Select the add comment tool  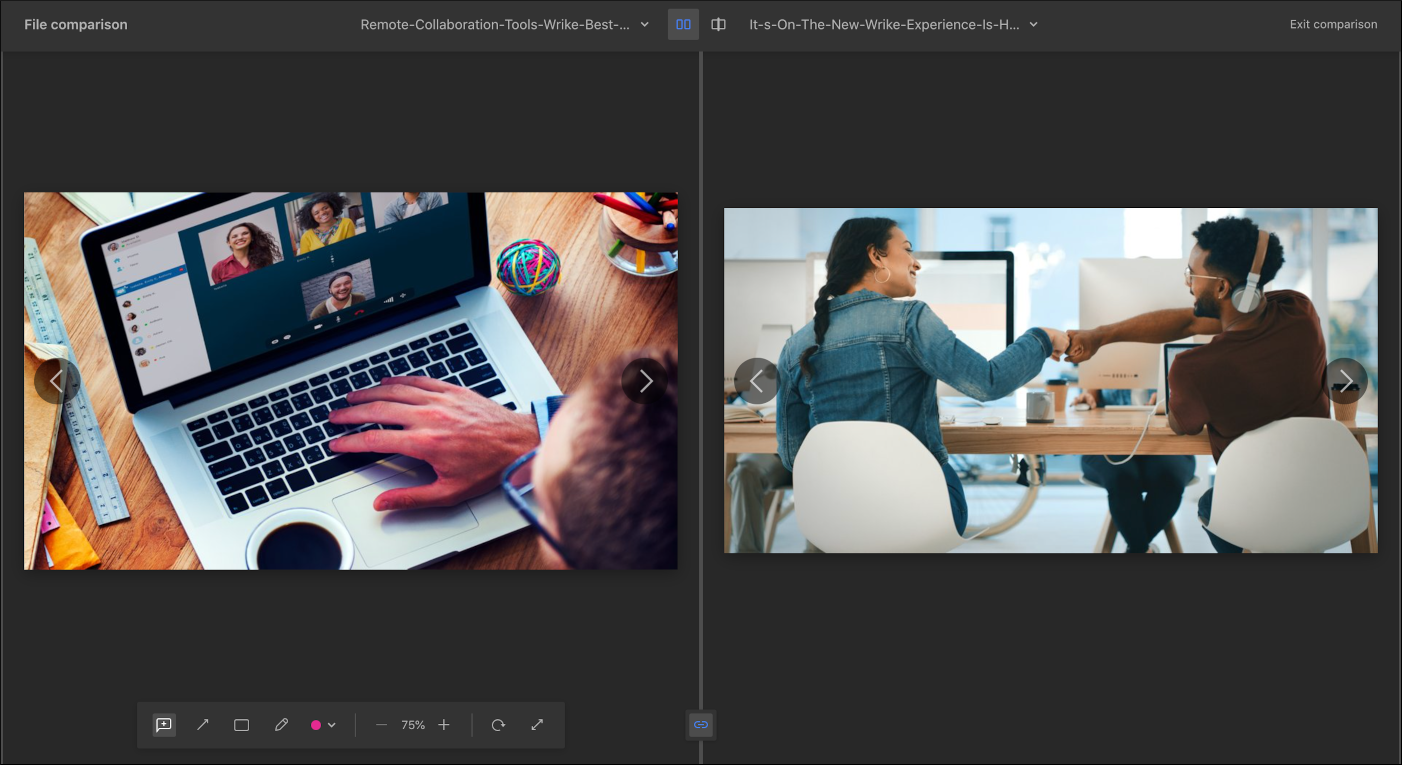pos(164,725)
